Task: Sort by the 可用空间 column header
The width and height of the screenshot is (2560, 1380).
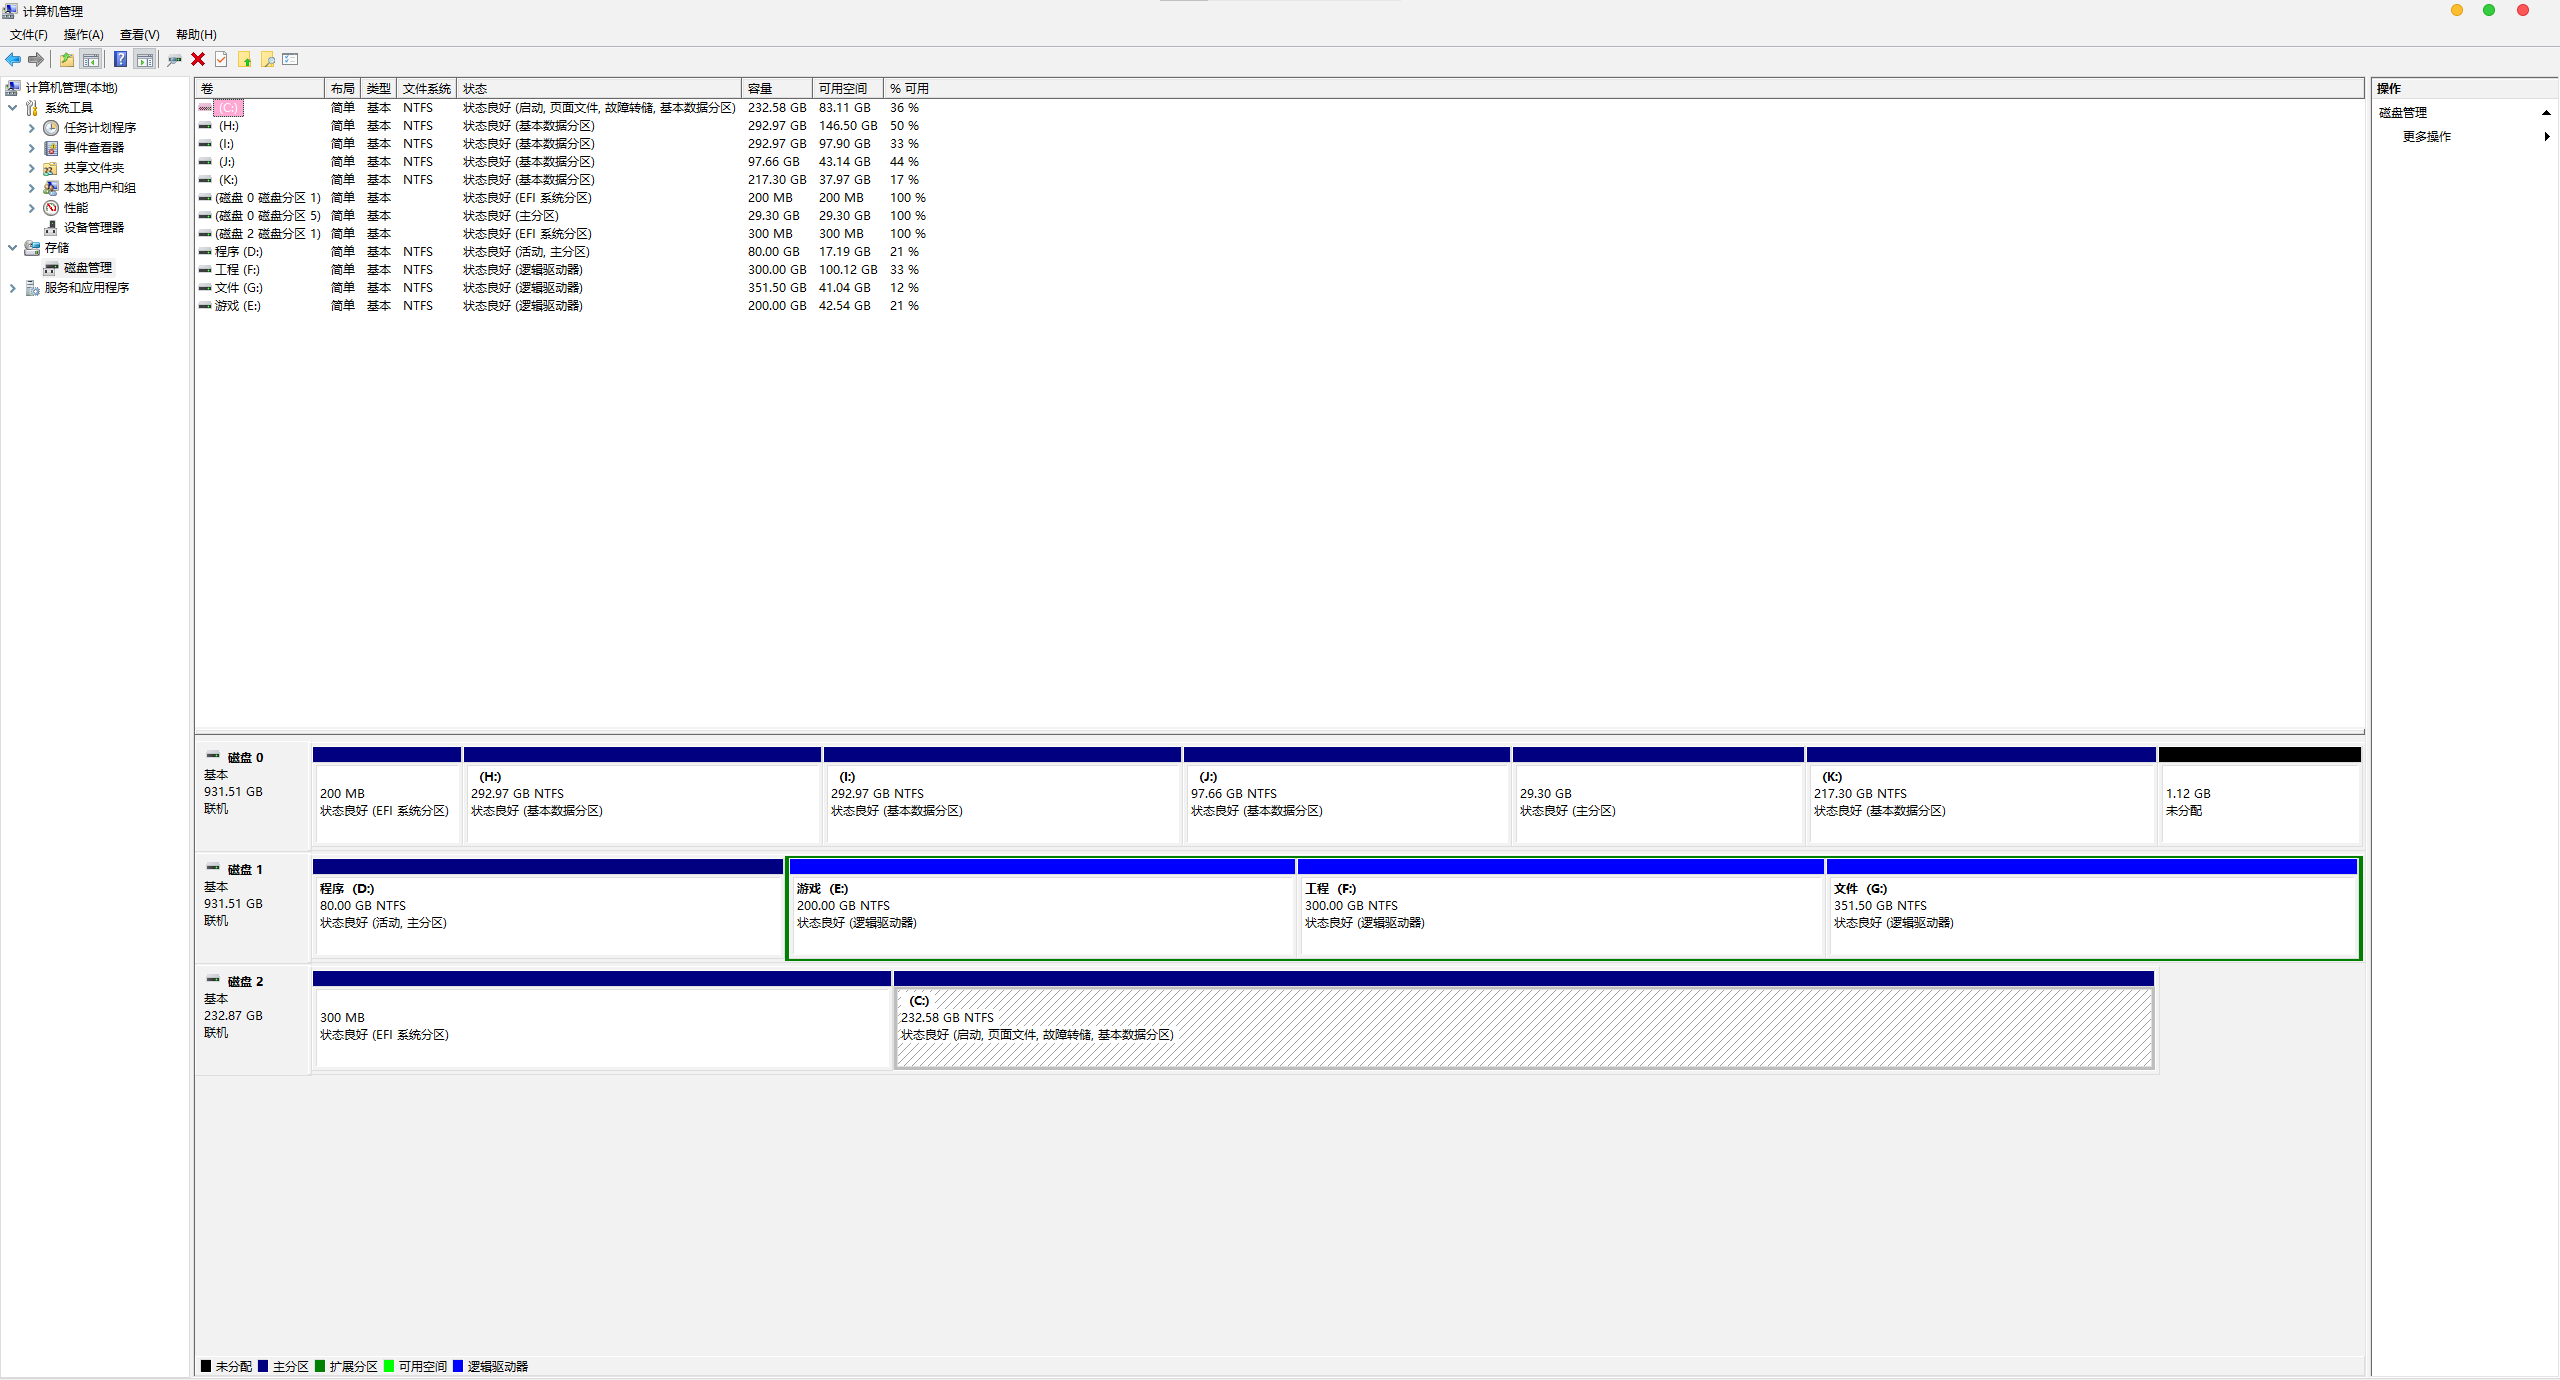Action: [x=842, y=89]
